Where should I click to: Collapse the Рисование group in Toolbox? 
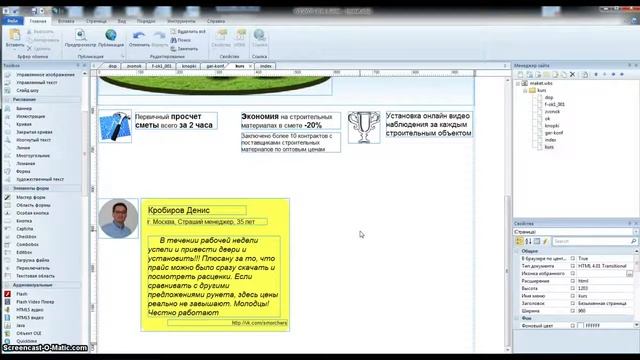7,100
